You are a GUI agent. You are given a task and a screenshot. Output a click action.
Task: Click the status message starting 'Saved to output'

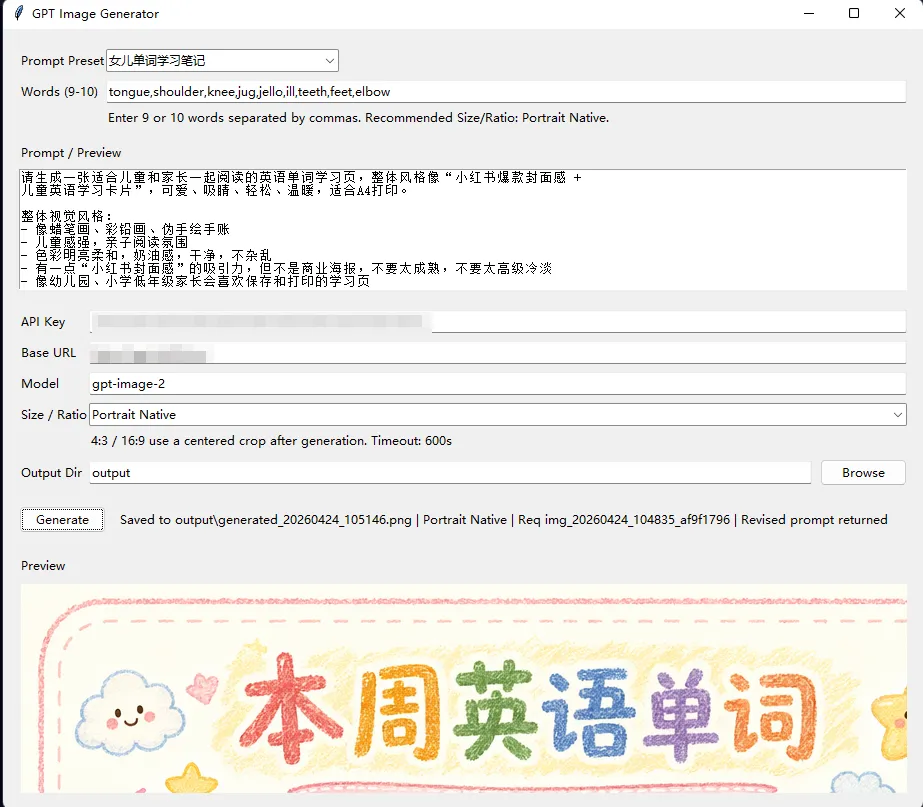503,520
